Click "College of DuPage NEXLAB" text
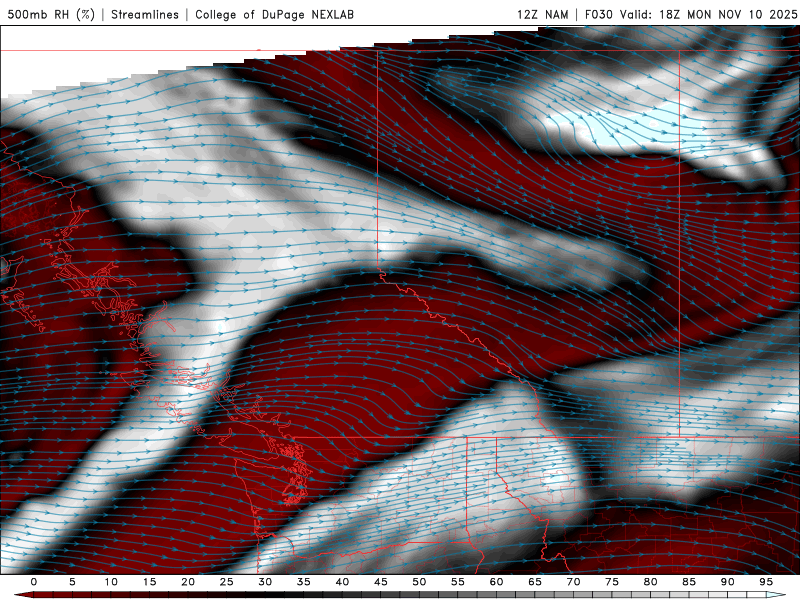Viewport: 800px width, 600px height. (274, 14)
